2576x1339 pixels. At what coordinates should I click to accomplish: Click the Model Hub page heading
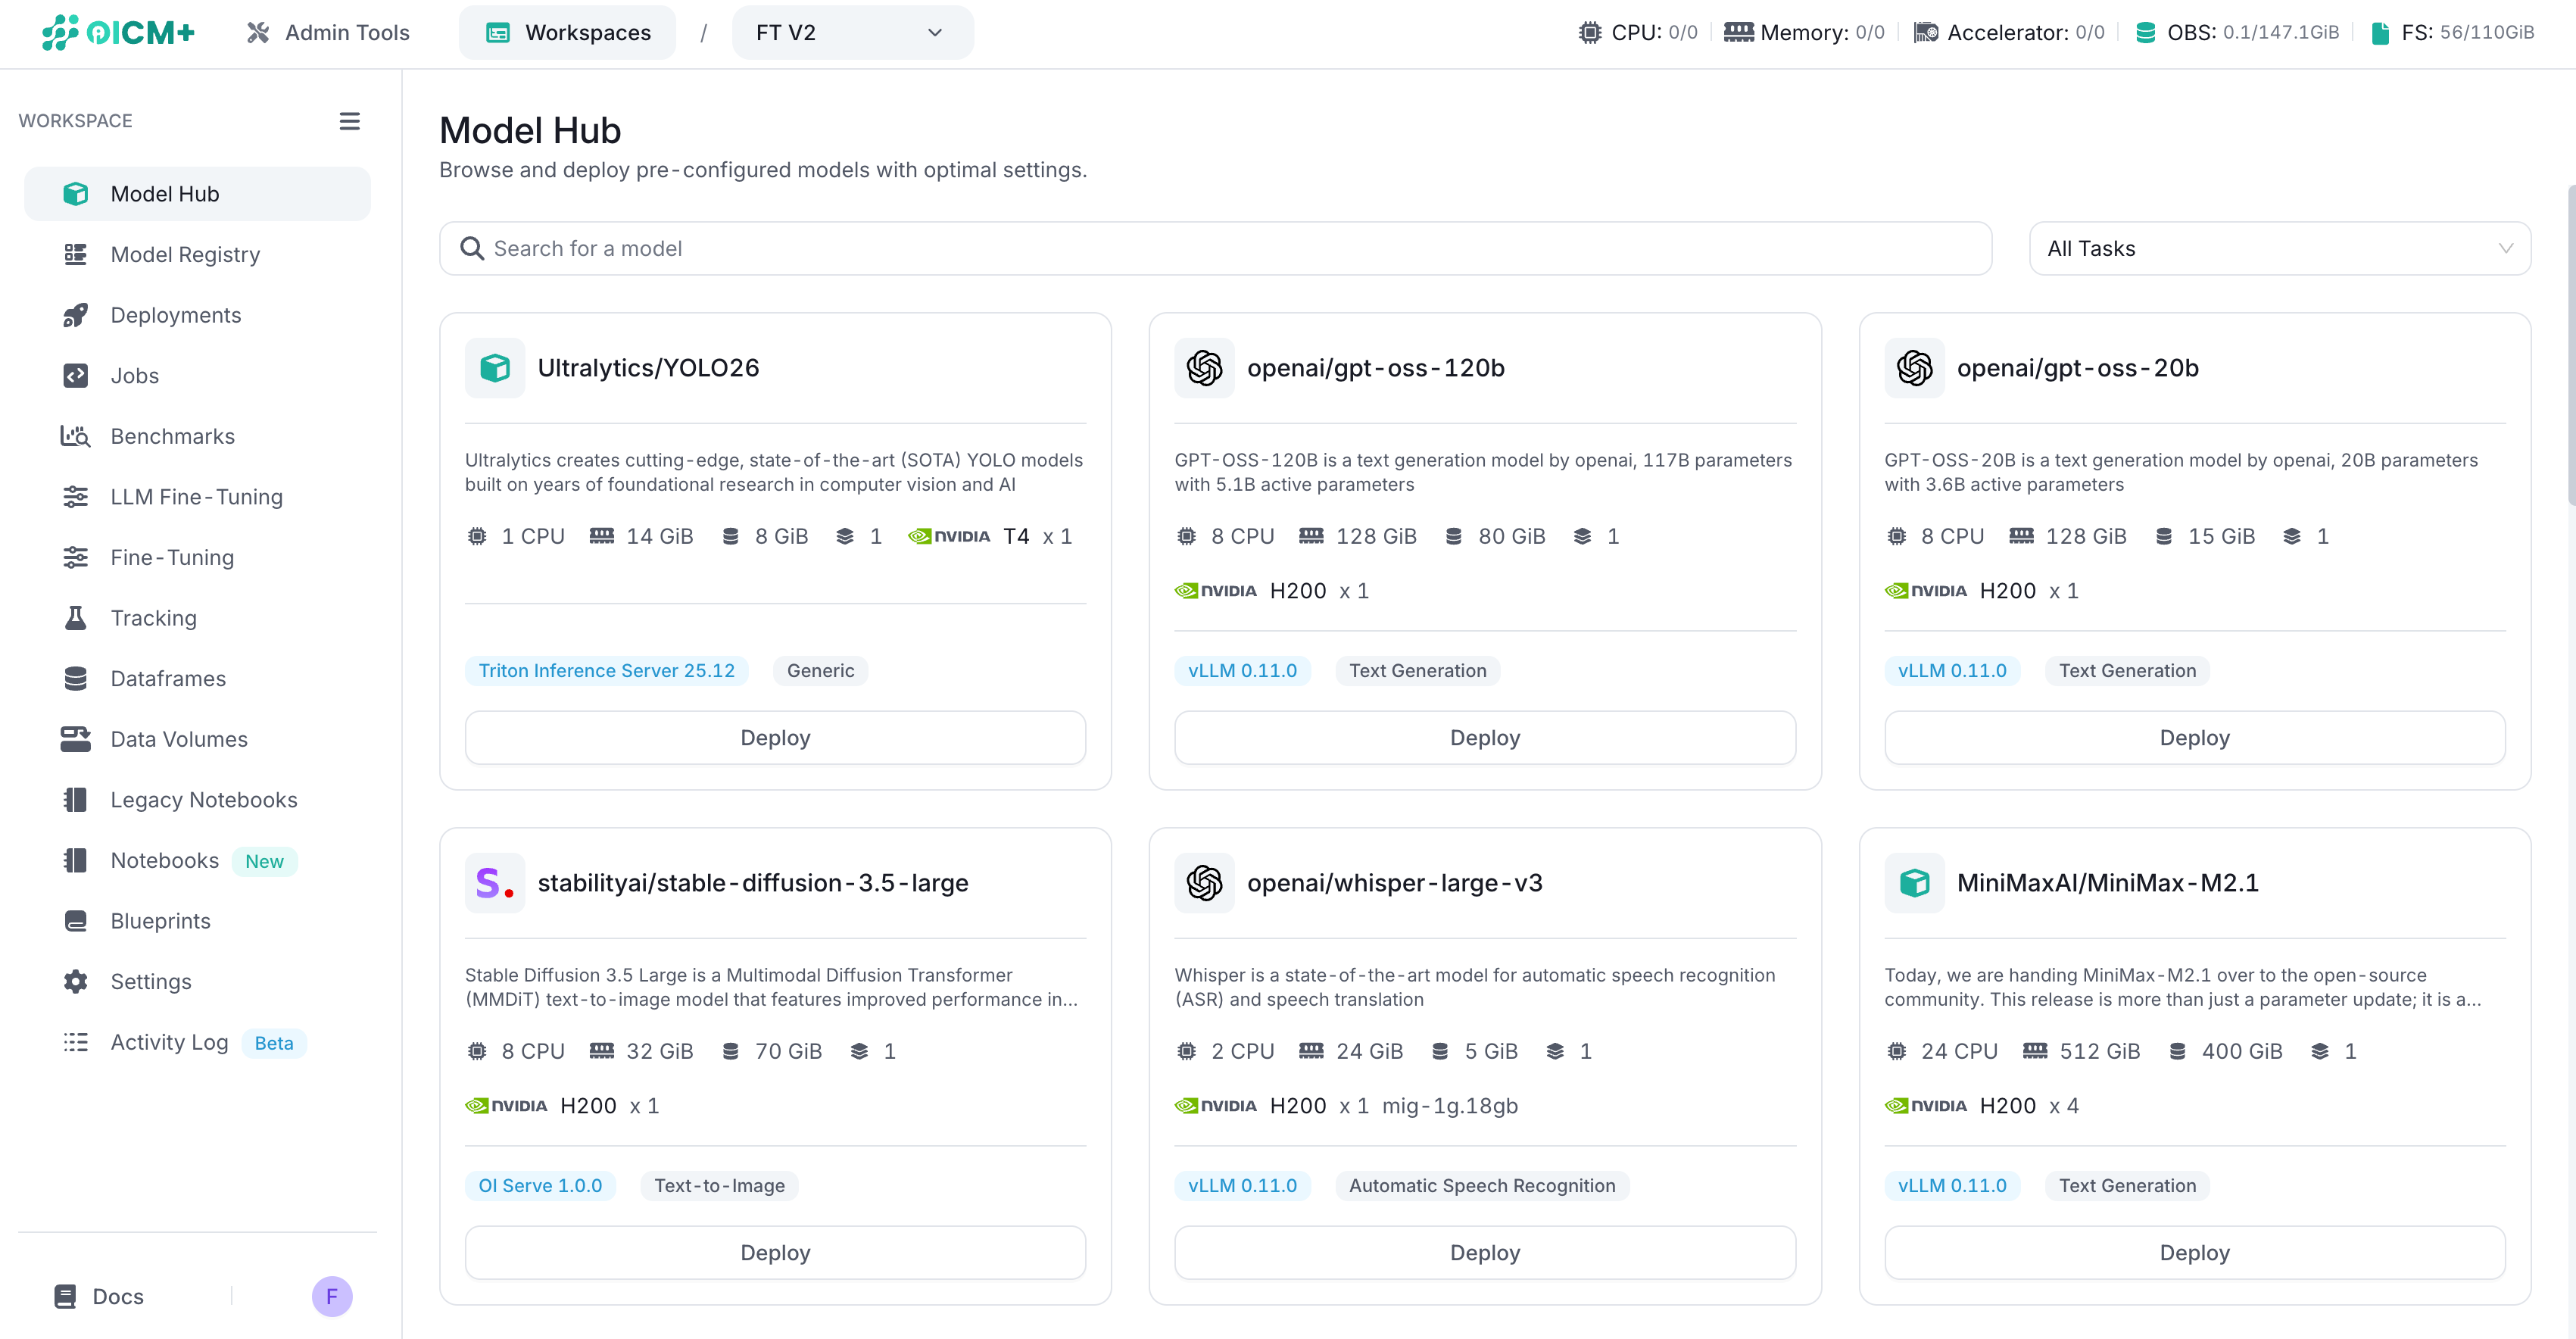530,131
